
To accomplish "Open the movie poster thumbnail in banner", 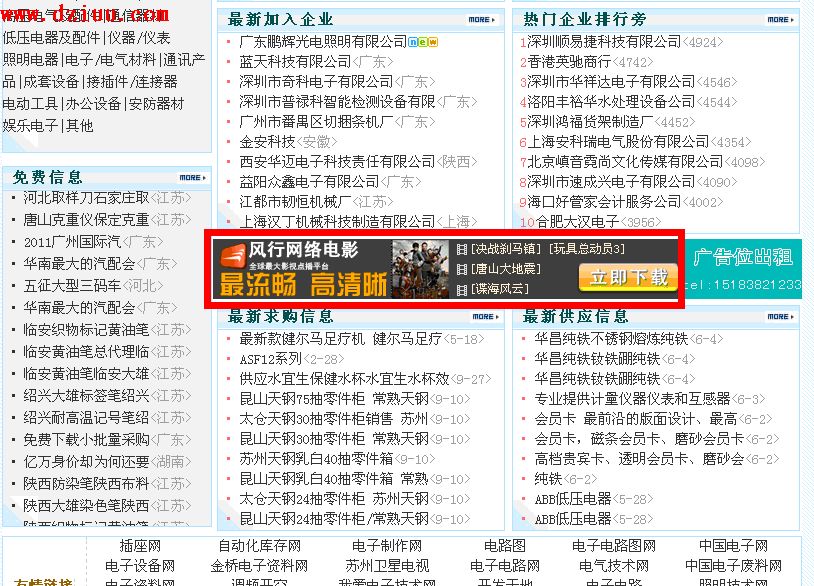I will (x=421, y=269).
